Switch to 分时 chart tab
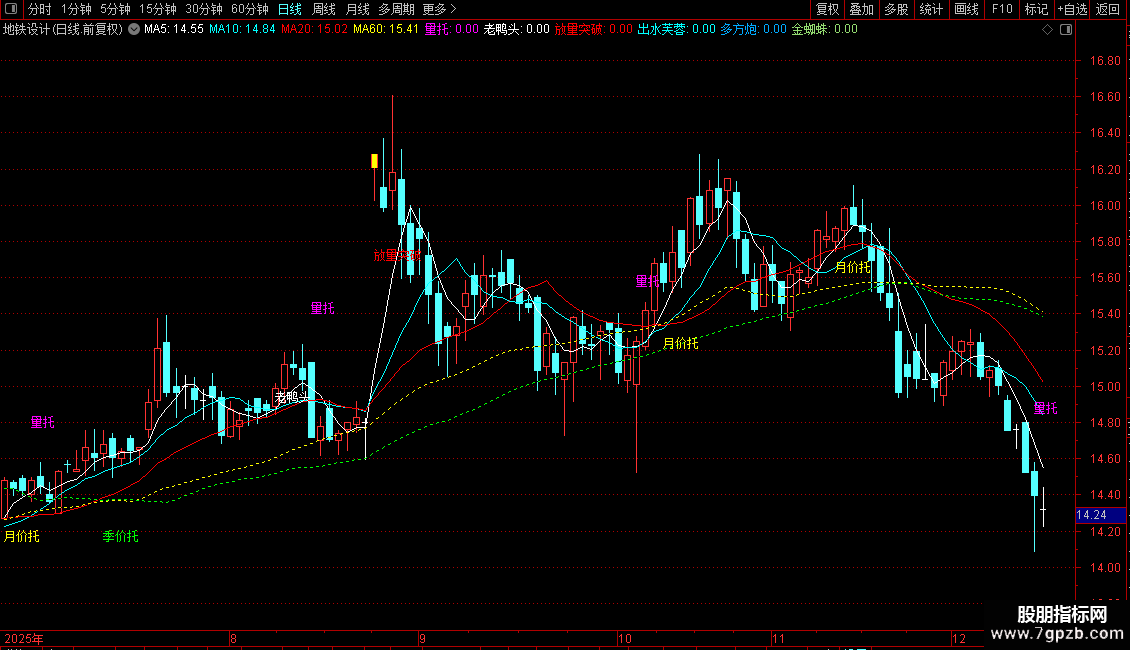Screen dimensions: 1130x650 point(40,9)
